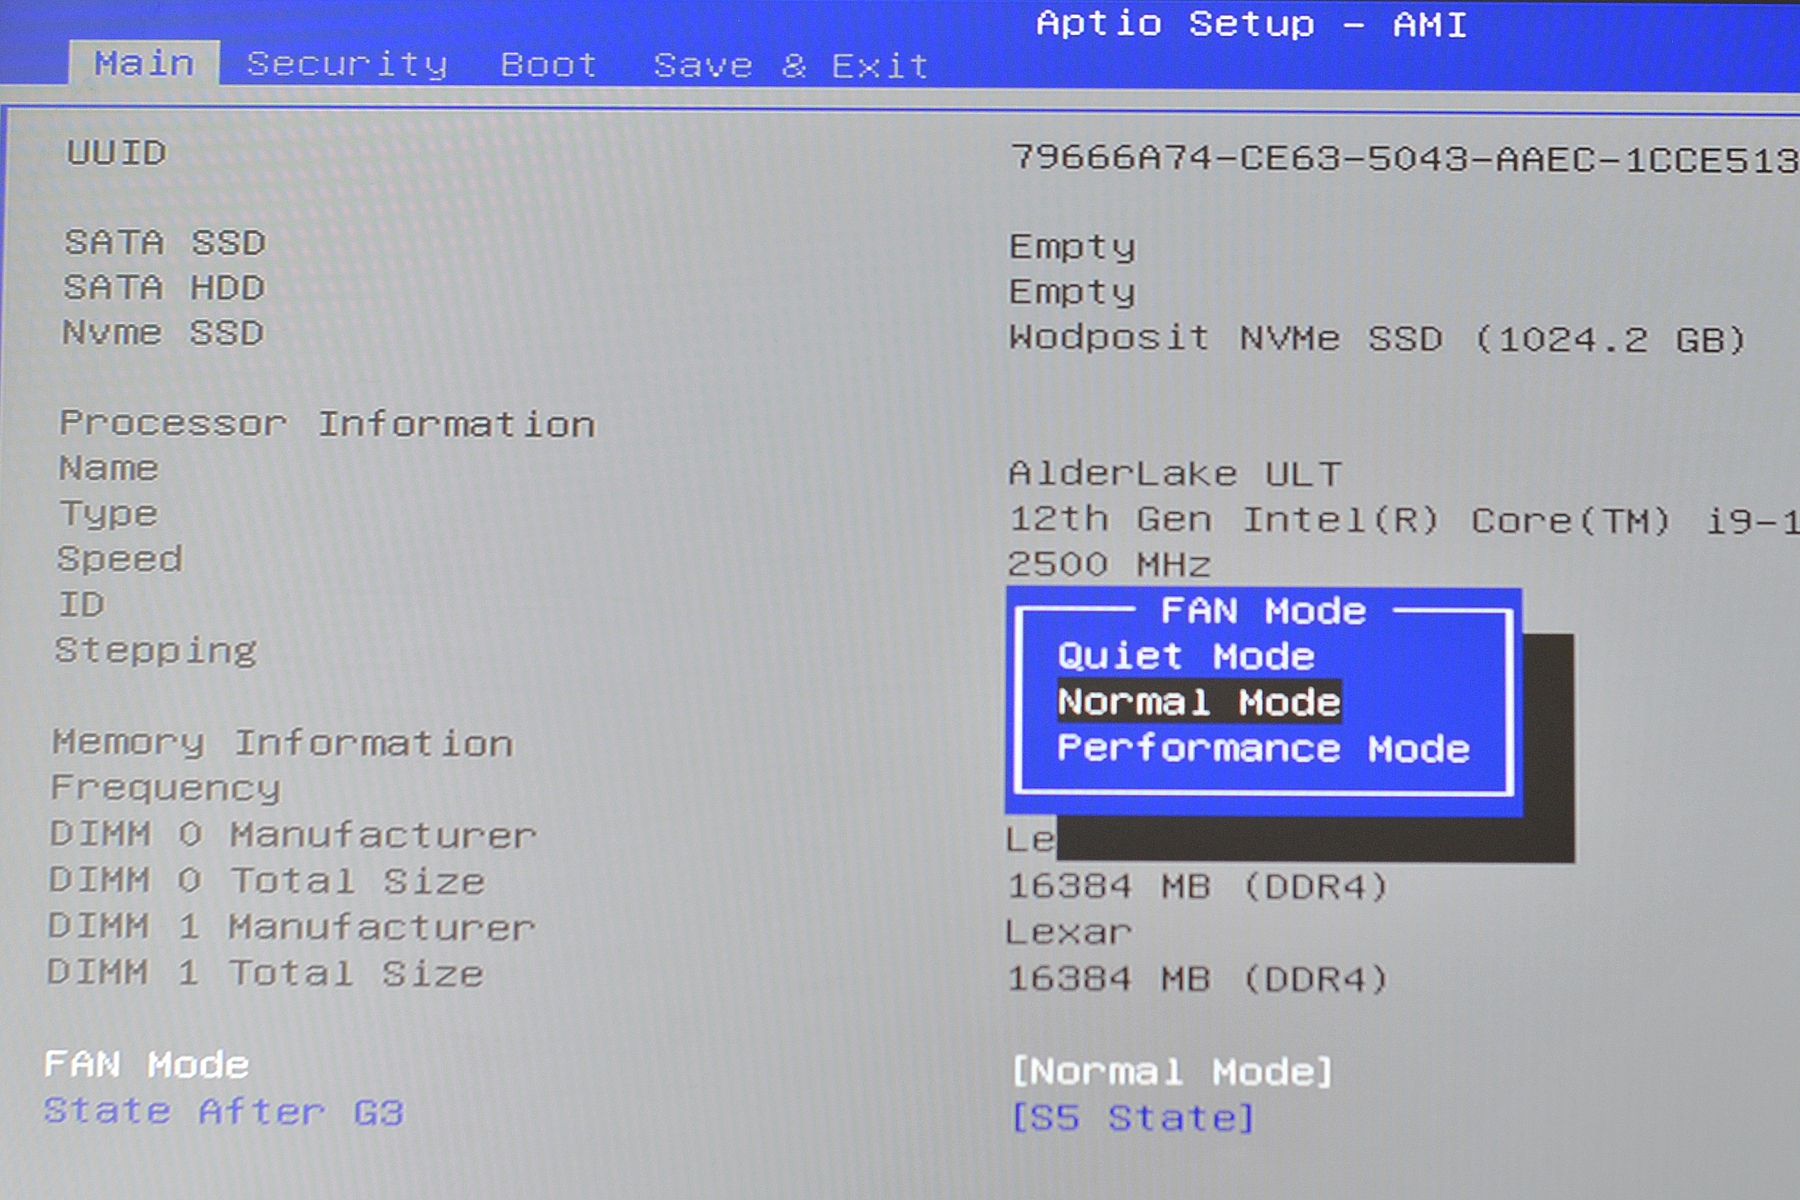Click the Processor Information heading

327,424
